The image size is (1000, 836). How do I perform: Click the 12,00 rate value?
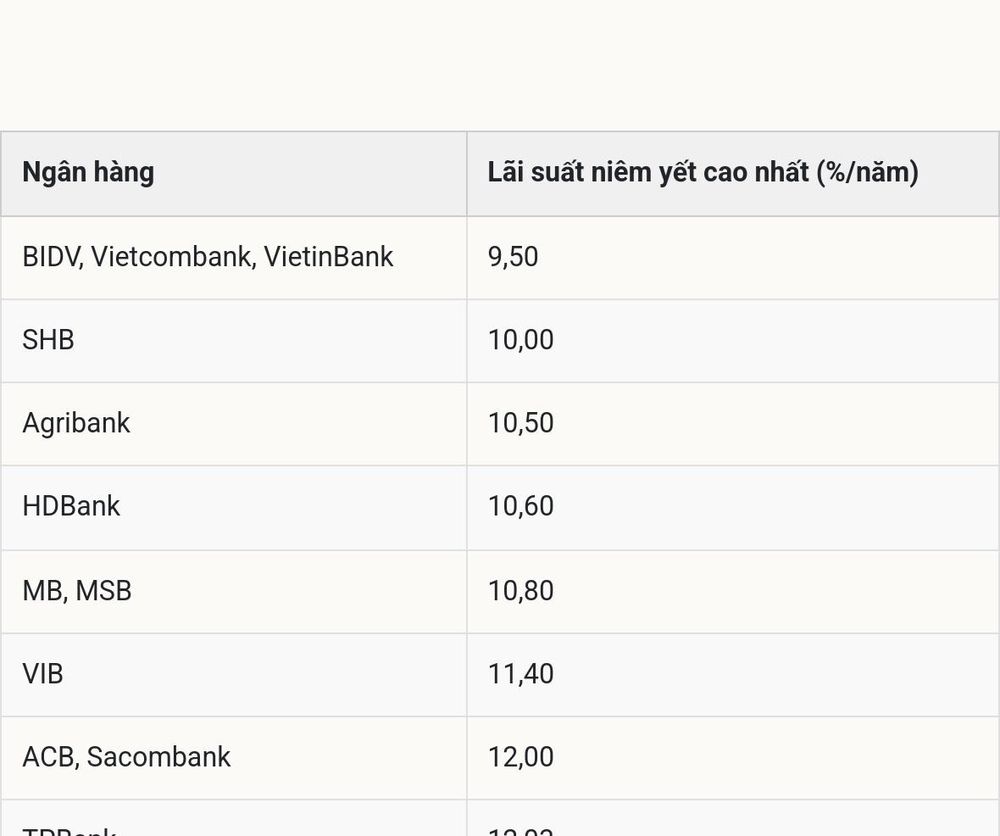[520, 757]
